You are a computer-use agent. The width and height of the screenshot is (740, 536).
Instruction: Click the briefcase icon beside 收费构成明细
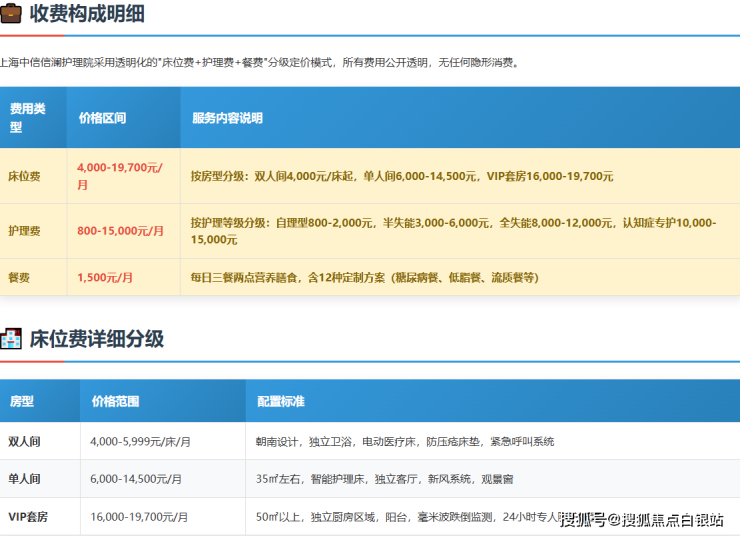pyautogui.click(x=11, y=16)
